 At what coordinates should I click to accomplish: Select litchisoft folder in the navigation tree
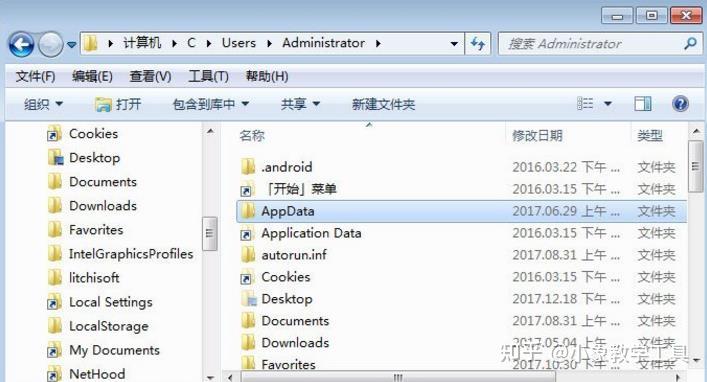click(94, 277)
